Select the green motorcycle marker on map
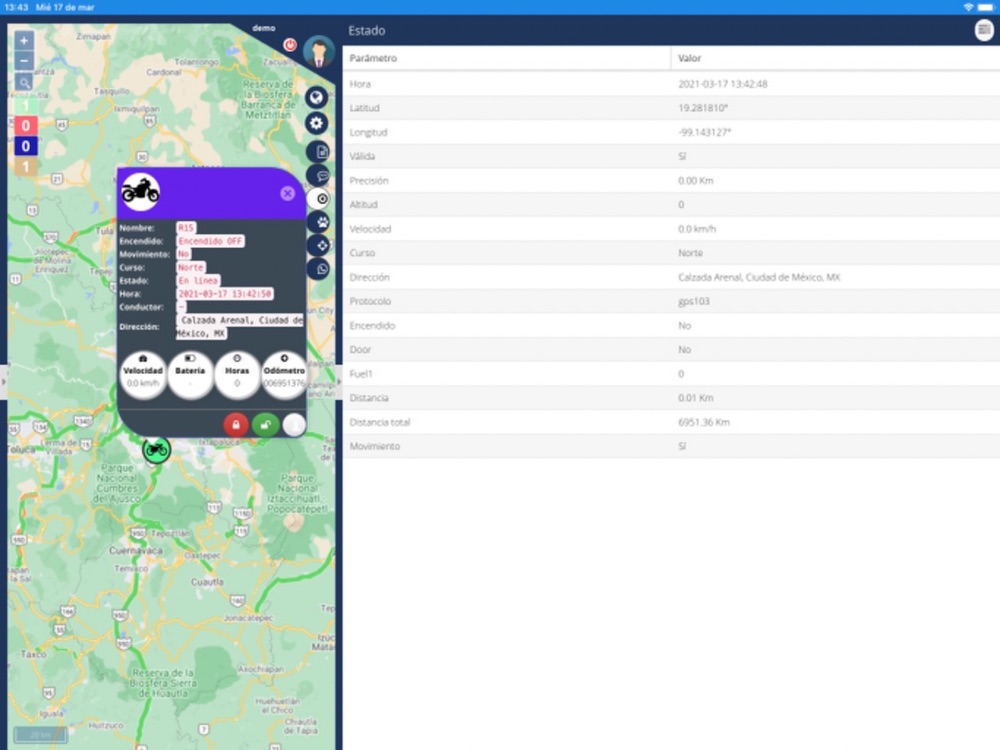The width and height of the screenshot is (1000, 750). pyautogui.click(x=156, y=450)
